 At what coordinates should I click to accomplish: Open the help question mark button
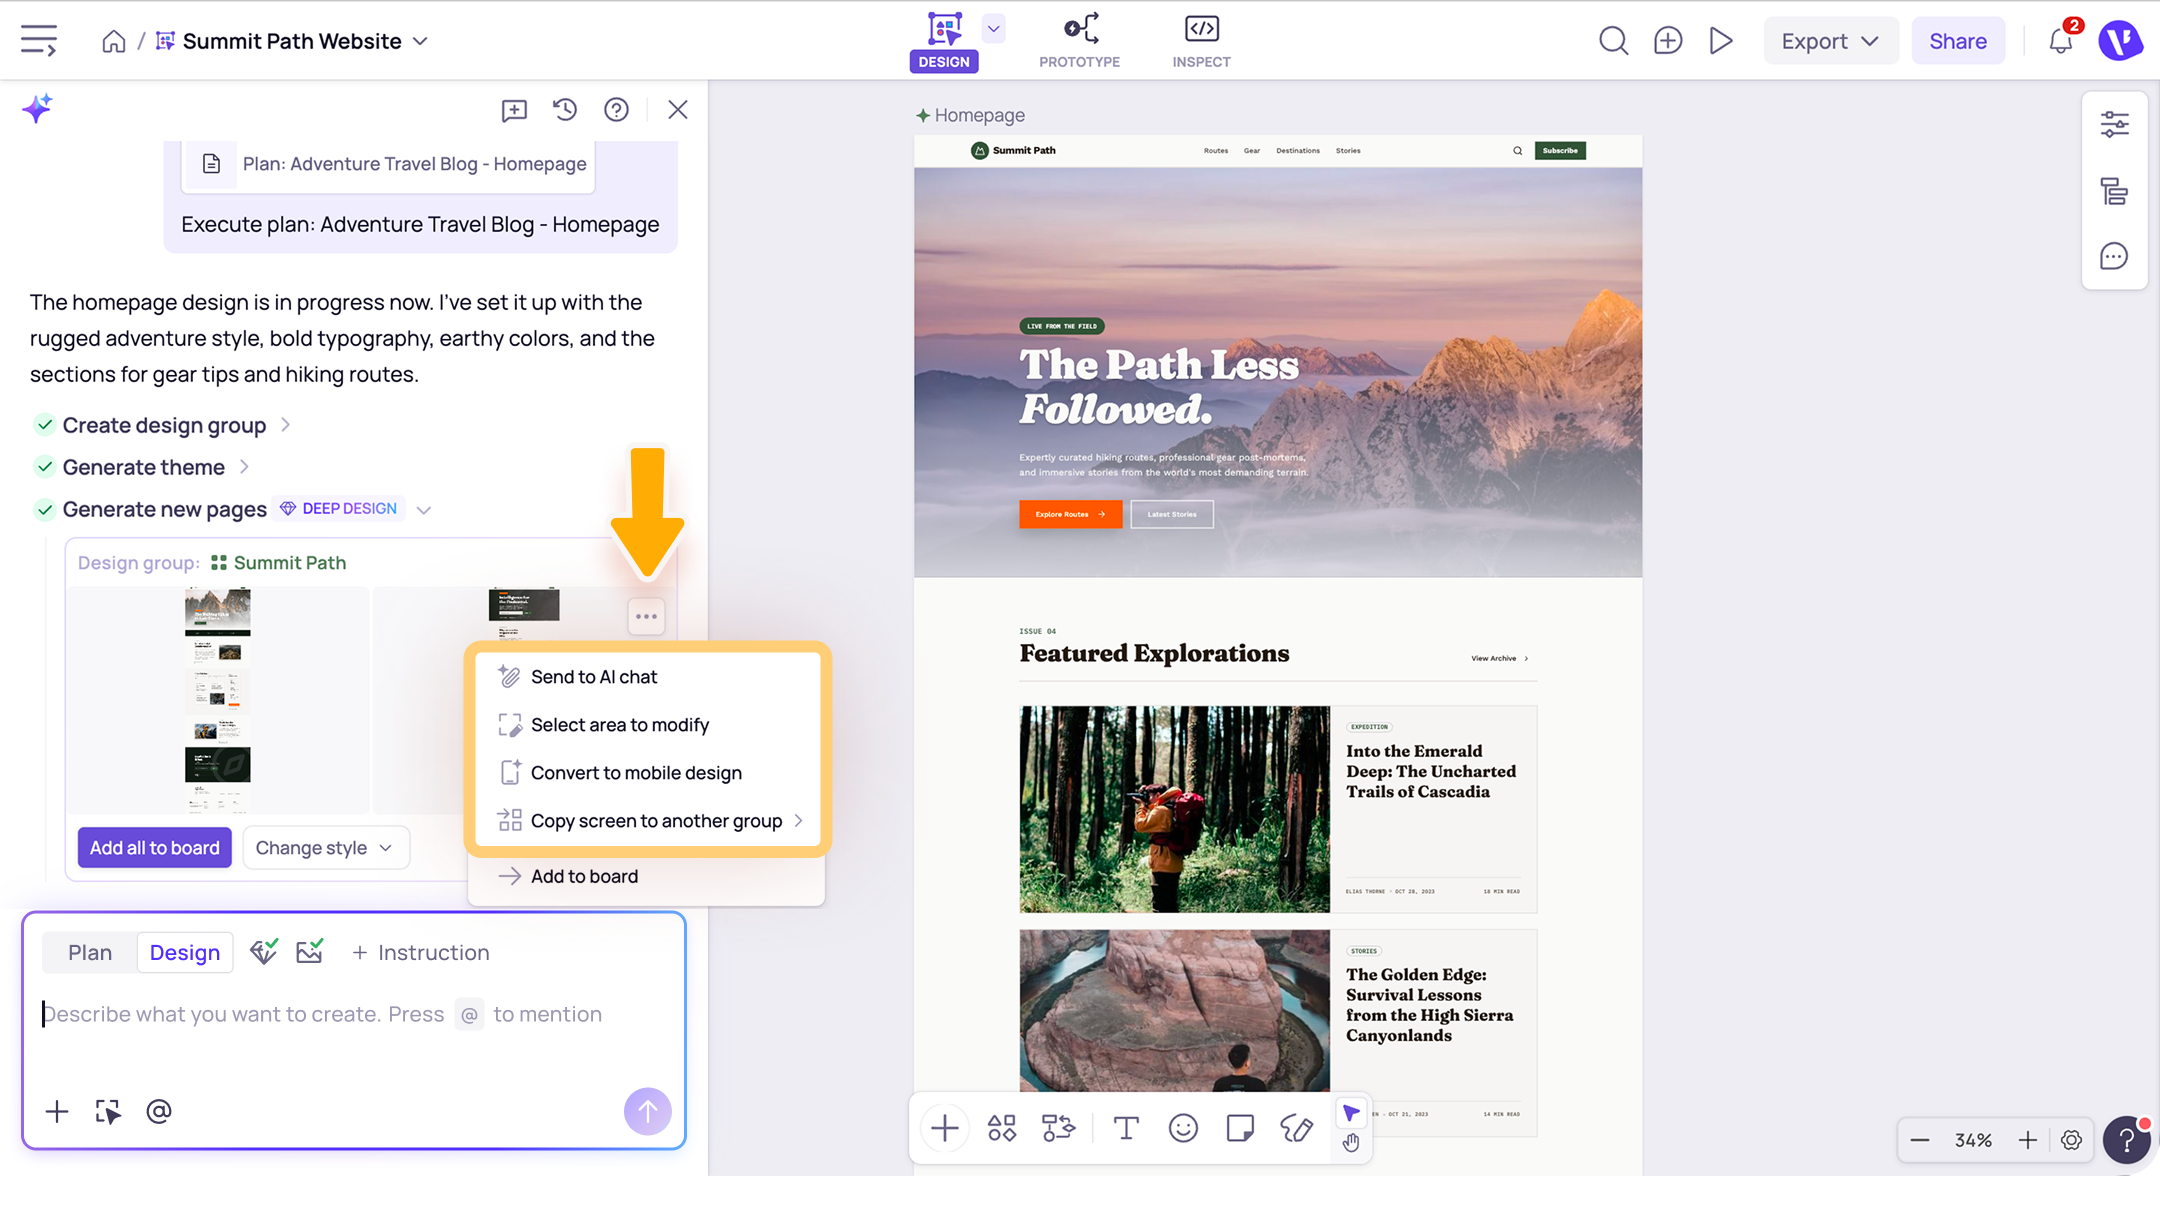2127,1140
